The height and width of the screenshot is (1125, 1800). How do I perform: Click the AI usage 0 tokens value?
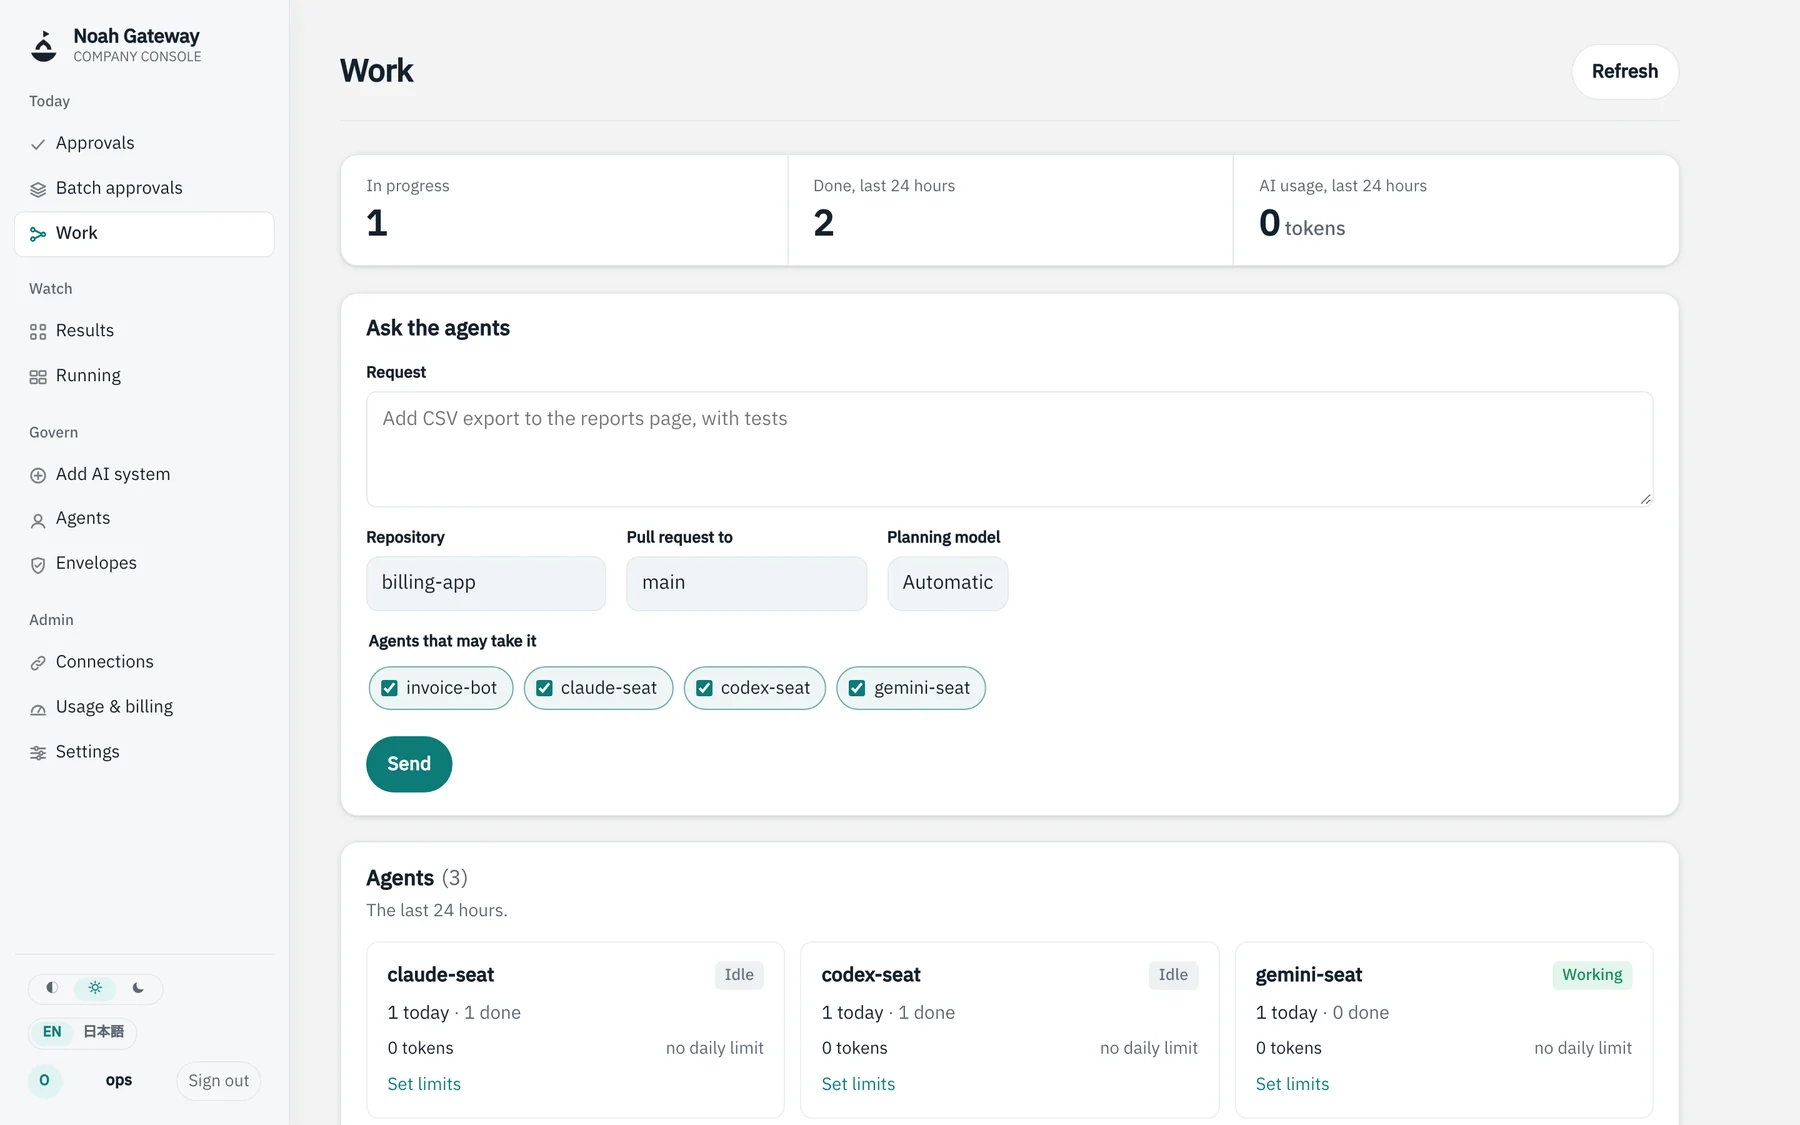1302,223
